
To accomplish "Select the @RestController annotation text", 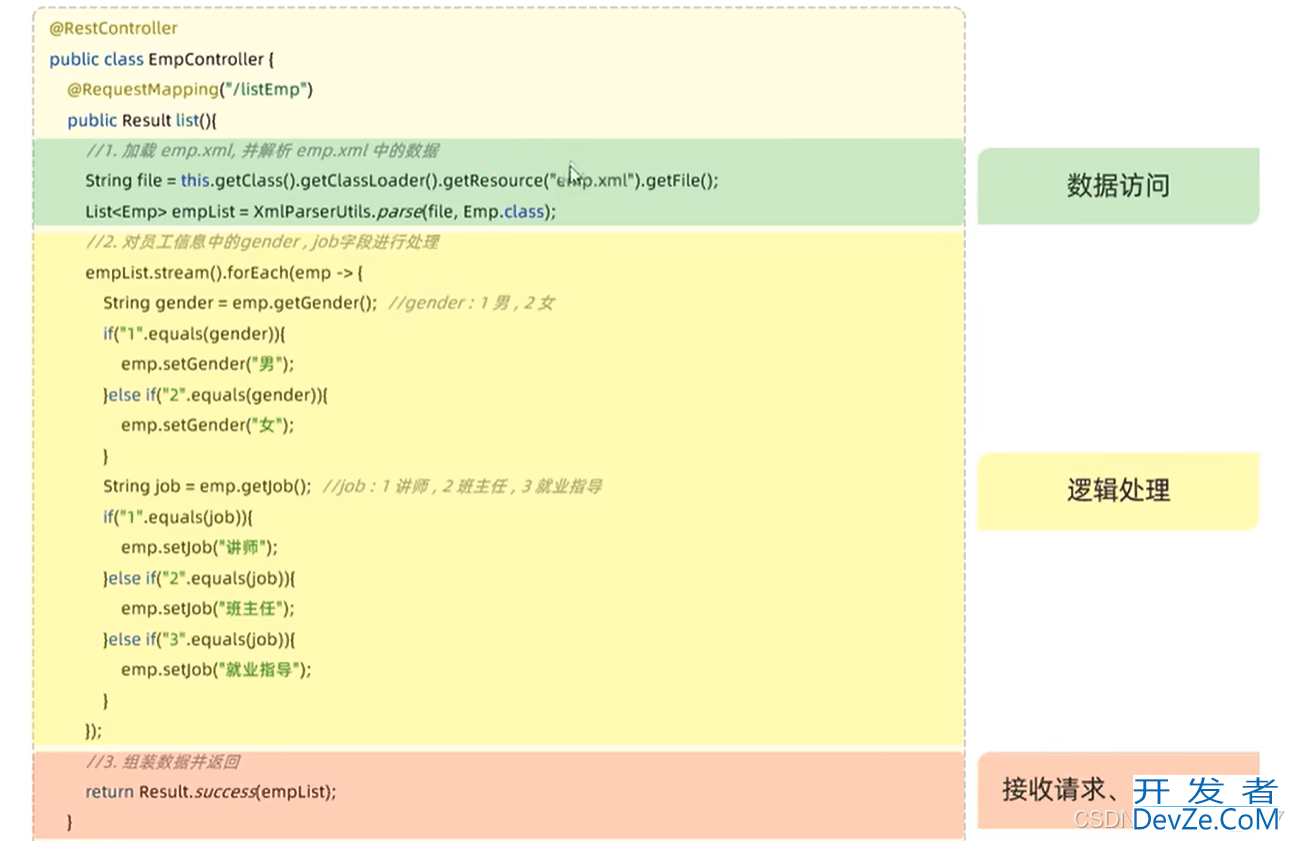I will 114,28.
